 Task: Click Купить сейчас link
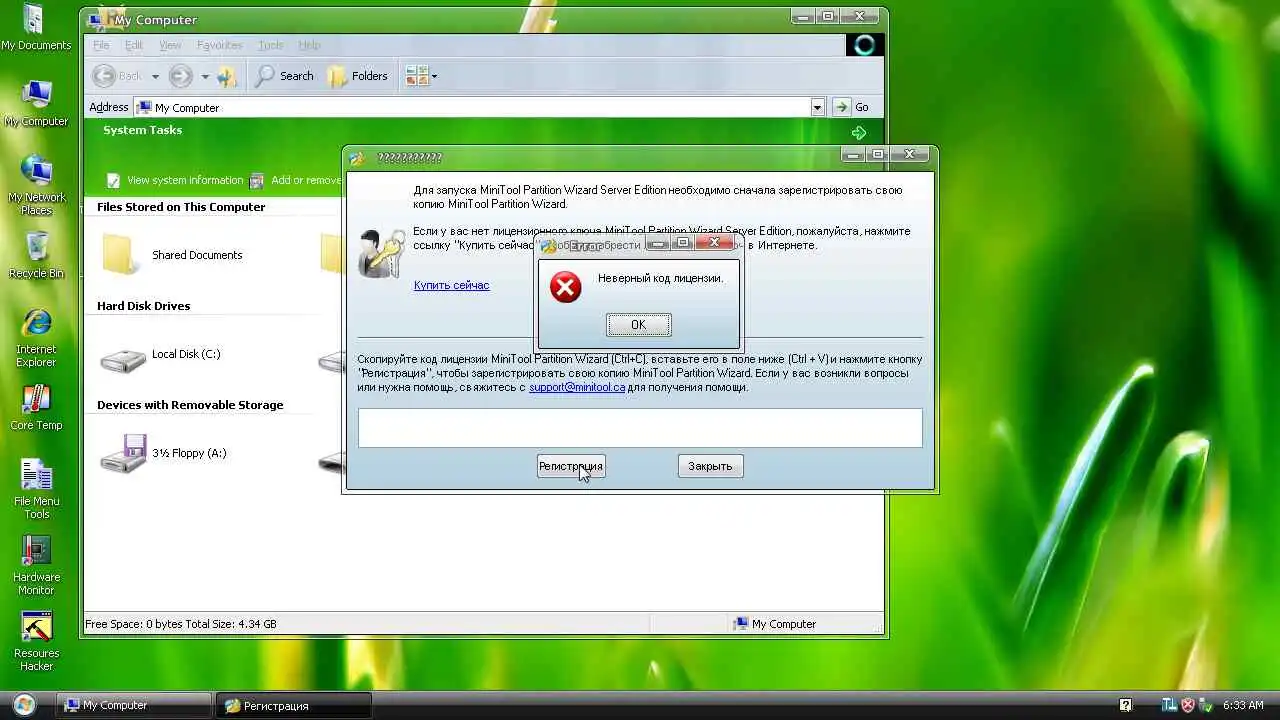click(451, 285)
